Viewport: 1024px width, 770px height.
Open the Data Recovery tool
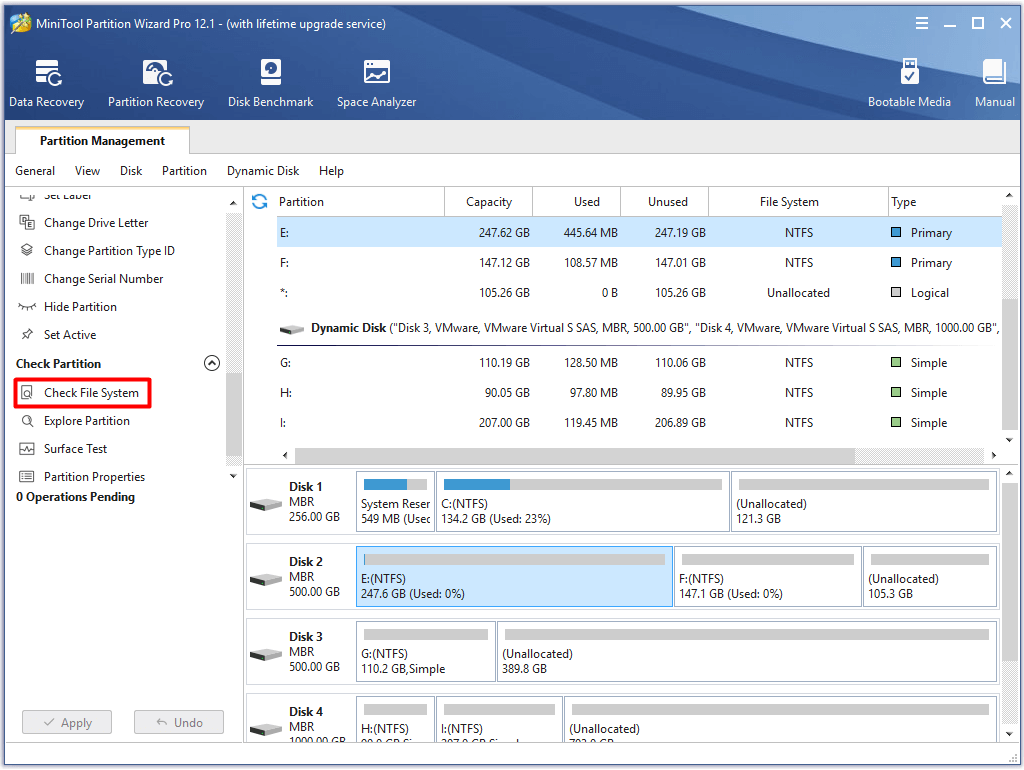click(x=46, y=83)
